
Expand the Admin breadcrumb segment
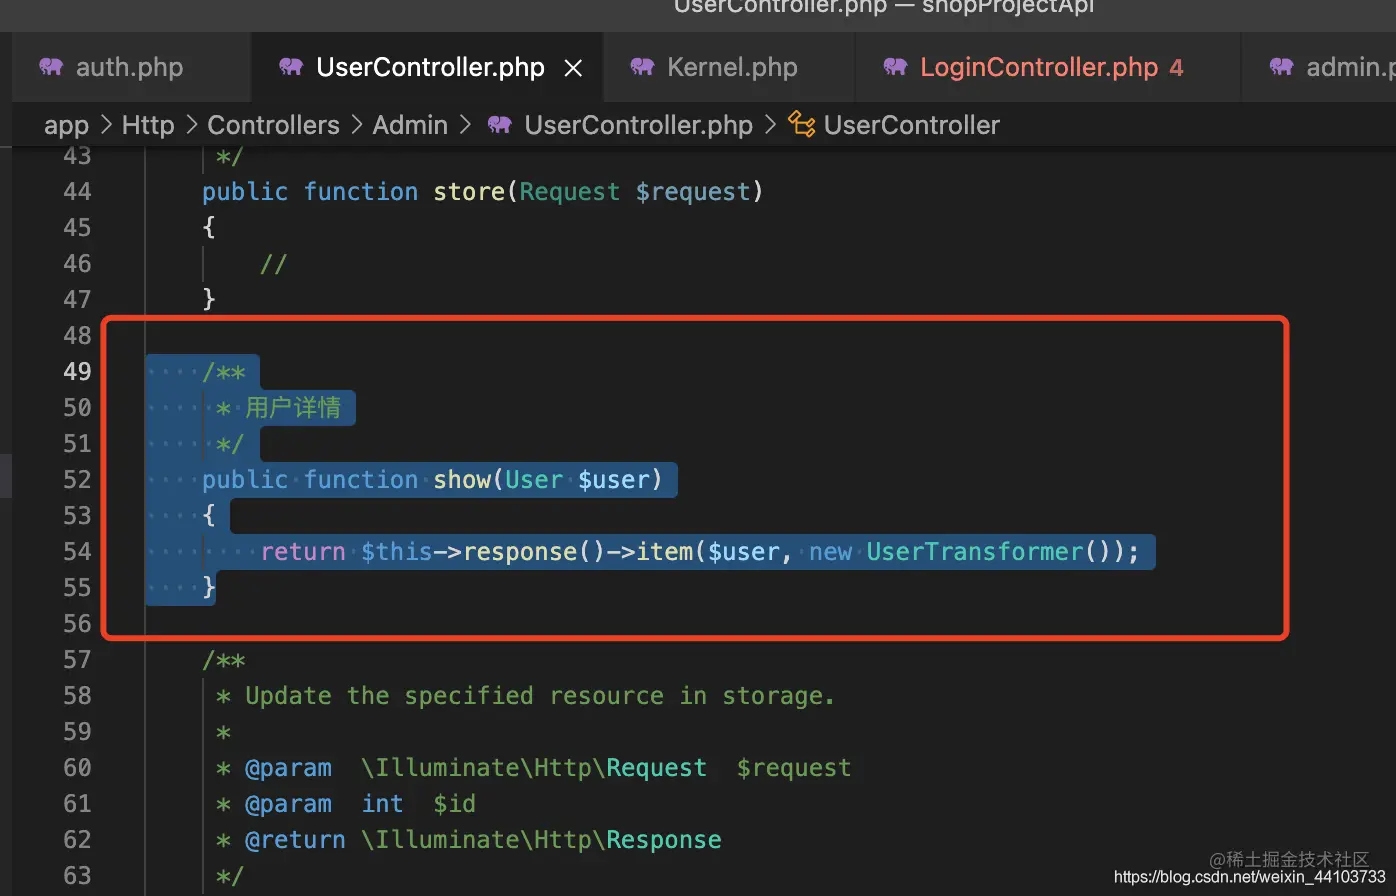pos(410,125)
